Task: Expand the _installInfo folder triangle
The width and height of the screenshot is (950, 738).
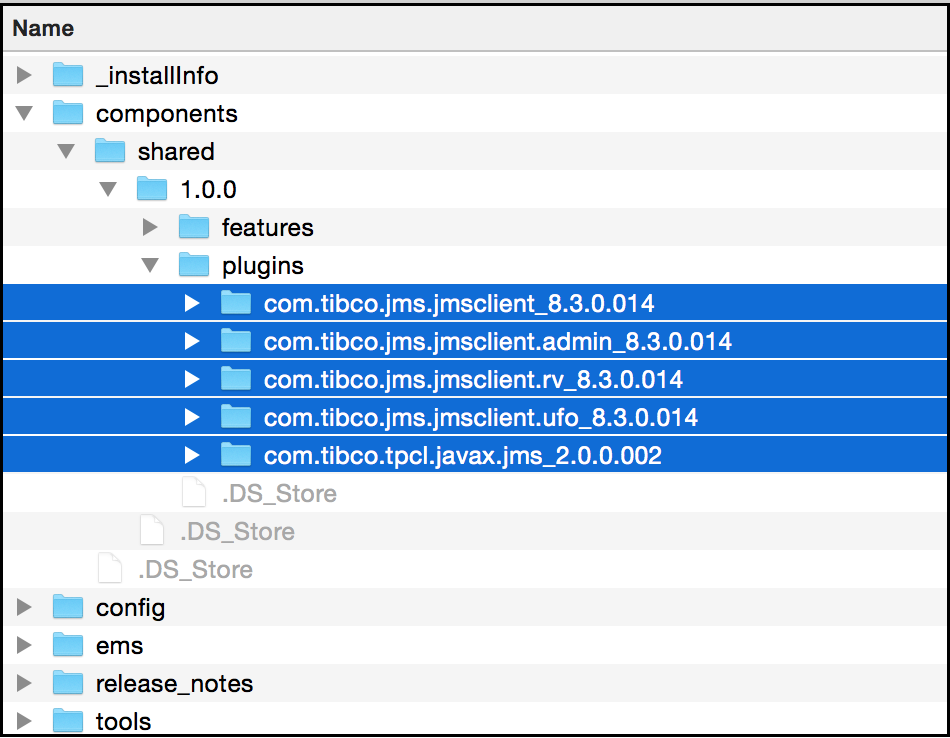Action: coord(25,75)
